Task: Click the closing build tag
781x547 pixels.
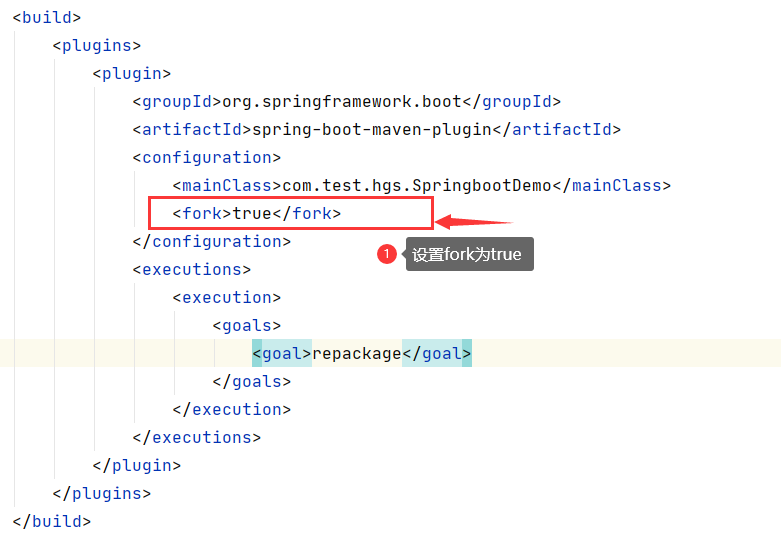Action: pos(51,521)
